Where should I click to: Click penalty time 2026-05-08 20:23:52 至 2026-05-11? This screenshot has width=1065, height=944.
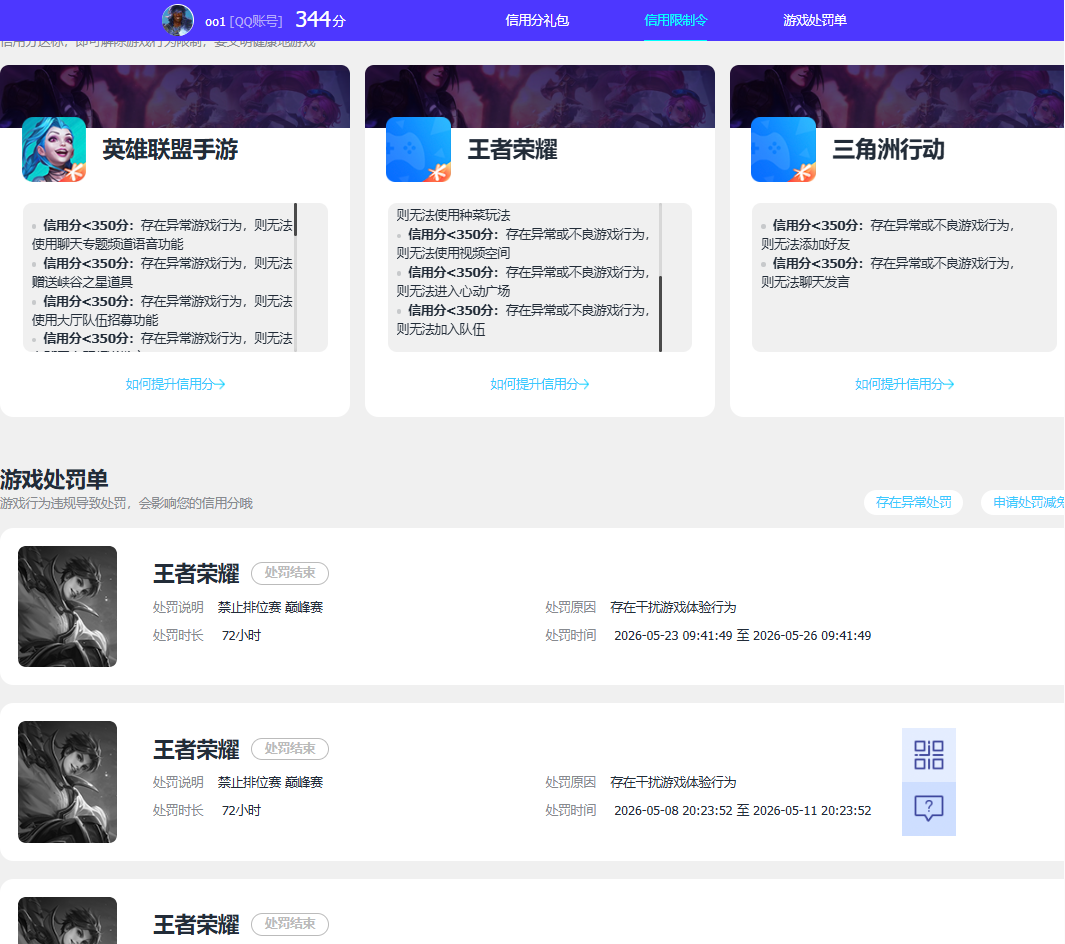click(742, 811)
